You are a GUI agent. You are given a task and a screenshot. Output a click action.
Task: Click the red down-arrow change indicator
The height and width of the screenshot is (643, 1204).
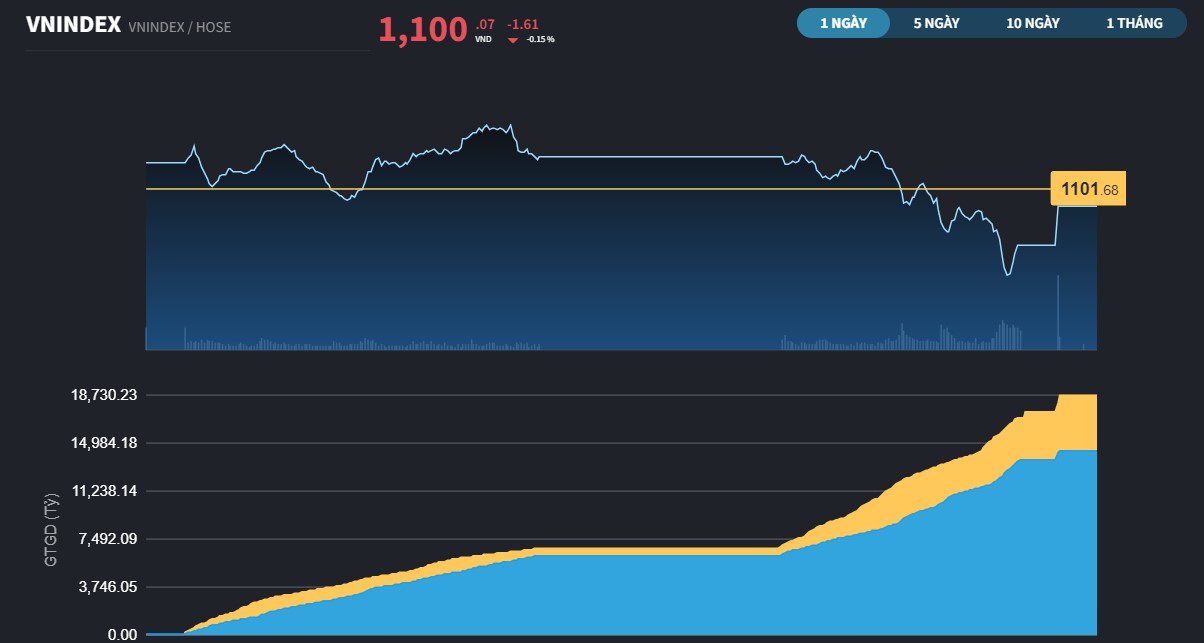click(x=513, y=40)
